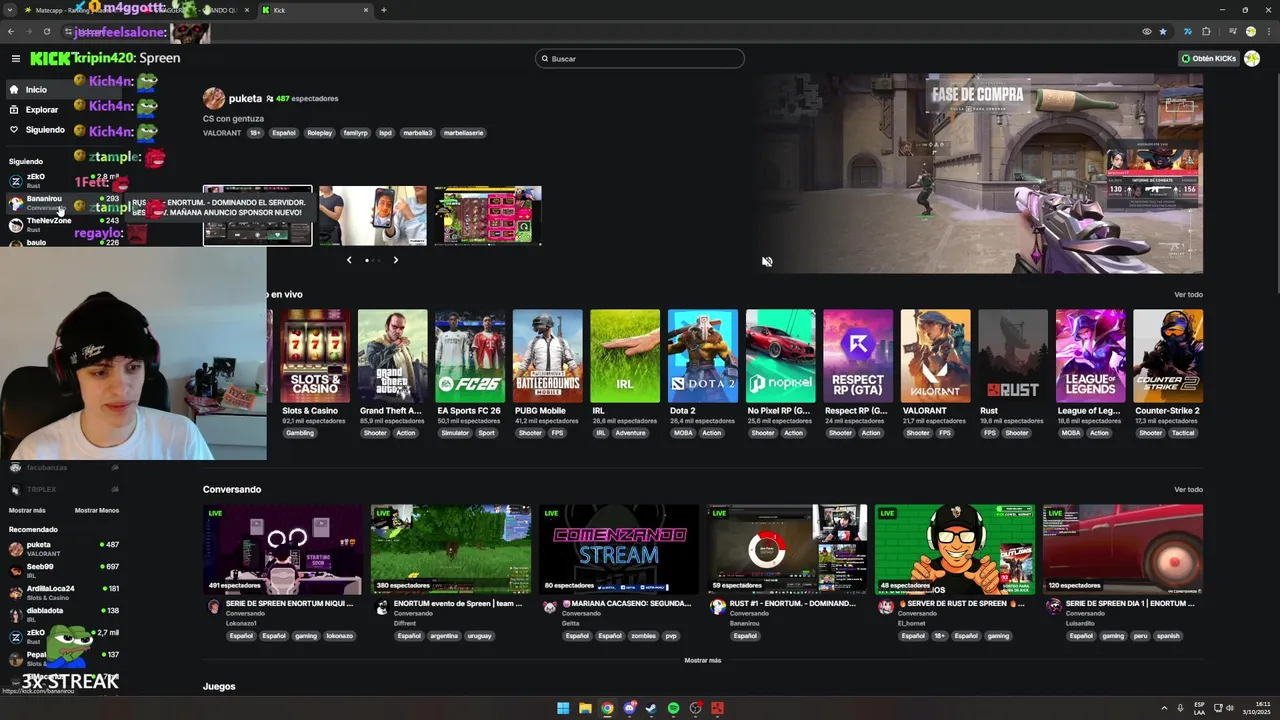Select the MOBA tag under Dota 2

pyautogui.click(x=683, y=433)
